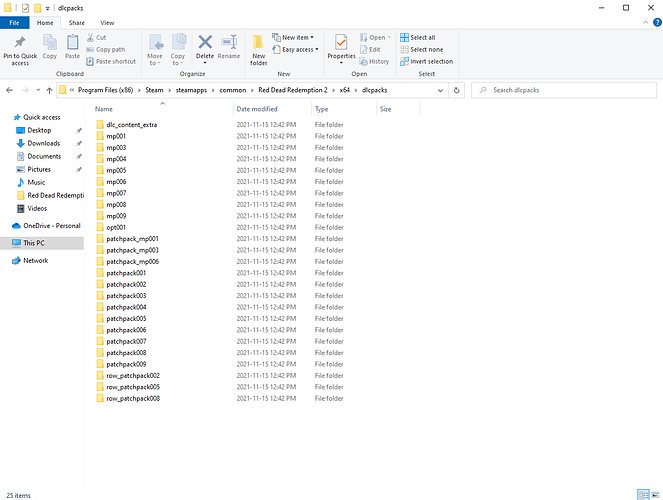The image size is (663, 500).
Task: Open the blue Help question icon
Action: tap(657, 22)
